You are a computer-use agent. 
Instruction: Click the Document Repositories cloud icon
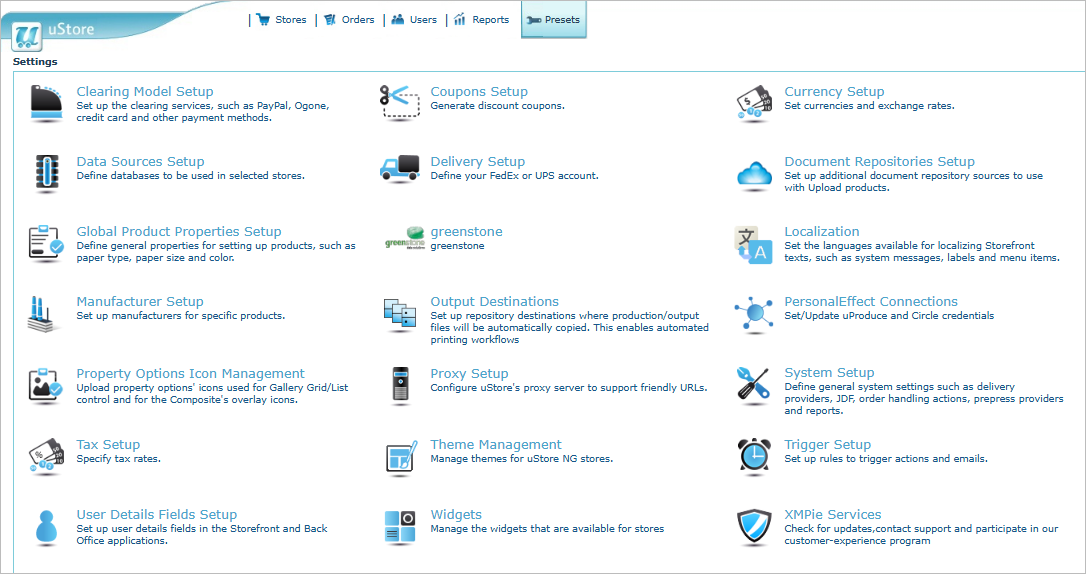[x=754, y=174]
